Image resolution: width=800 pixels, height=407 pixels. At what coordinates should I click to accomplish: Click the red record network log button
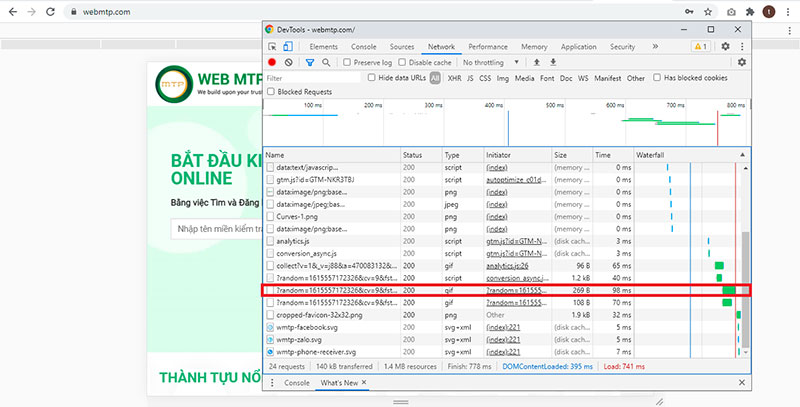tap(272, 62)
